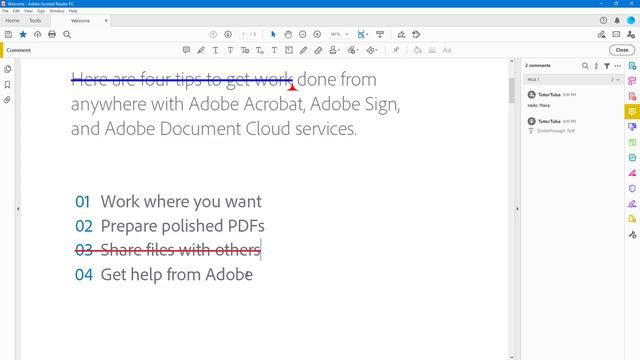Toggle the Keep tool selected pin

click(396, 50)
